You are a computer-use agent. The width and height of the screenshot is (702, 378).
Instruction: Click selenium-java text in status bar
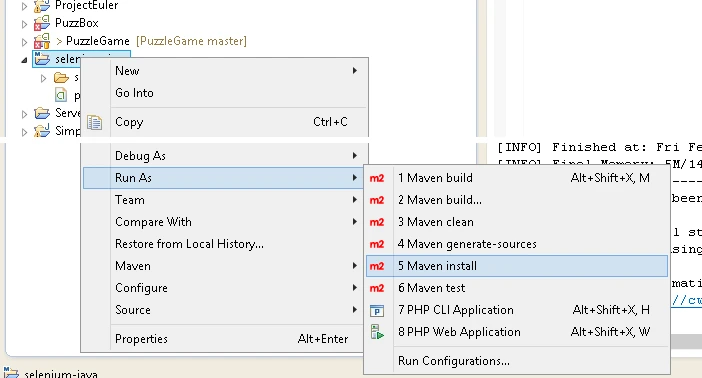(x=61, y=374)
